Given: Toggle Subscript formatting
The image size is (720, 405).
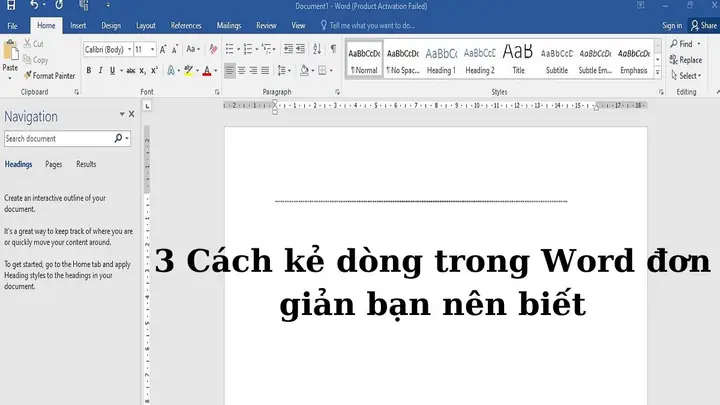Looking at the screenshot, I should point(142,71).
